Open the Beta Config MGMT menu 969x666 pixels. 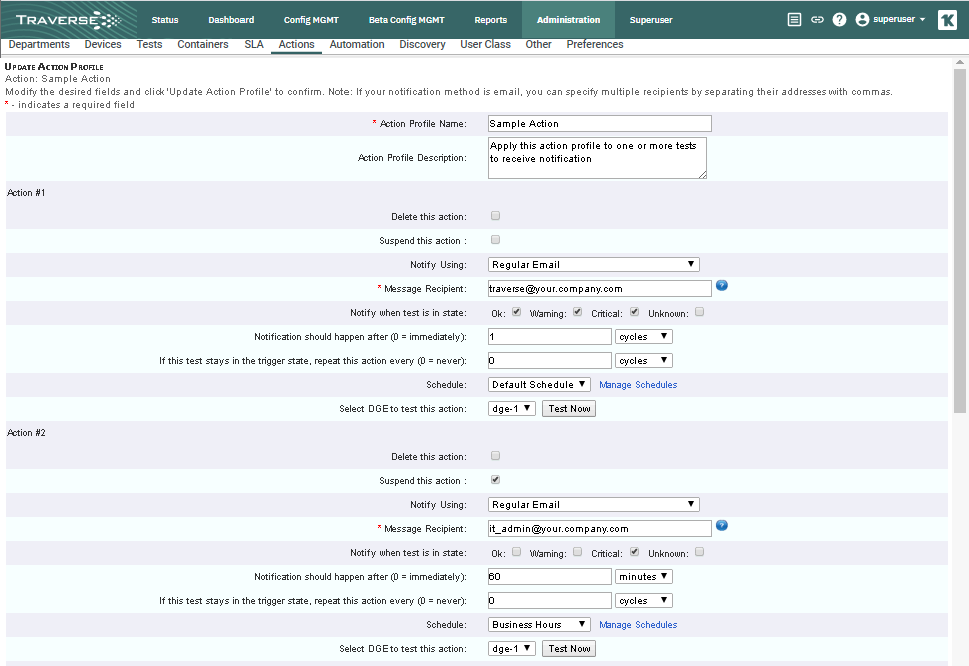tap(407, 20)
